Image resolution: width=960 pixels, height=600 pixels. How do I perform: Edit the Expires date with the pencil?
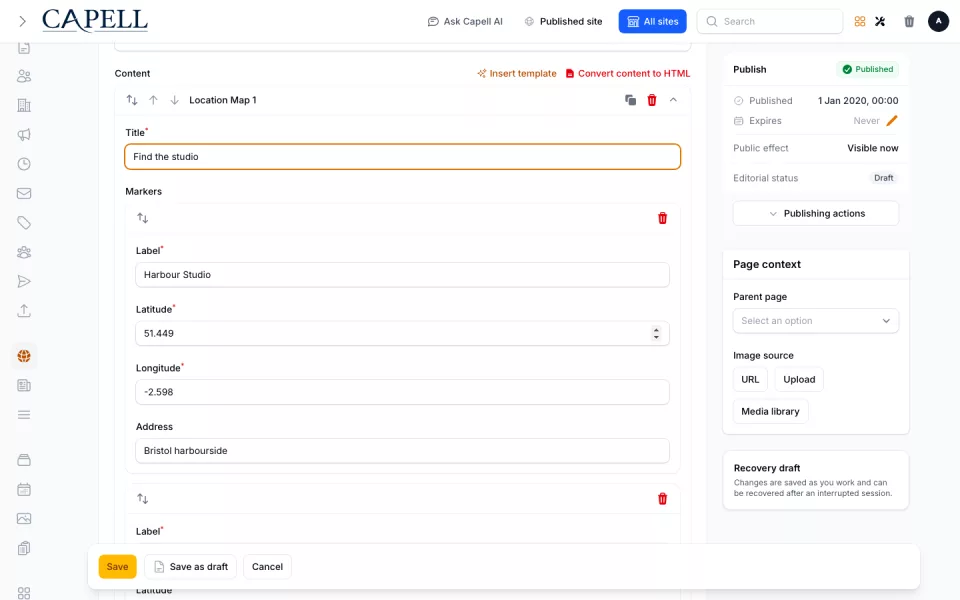[x=892, y=121]
